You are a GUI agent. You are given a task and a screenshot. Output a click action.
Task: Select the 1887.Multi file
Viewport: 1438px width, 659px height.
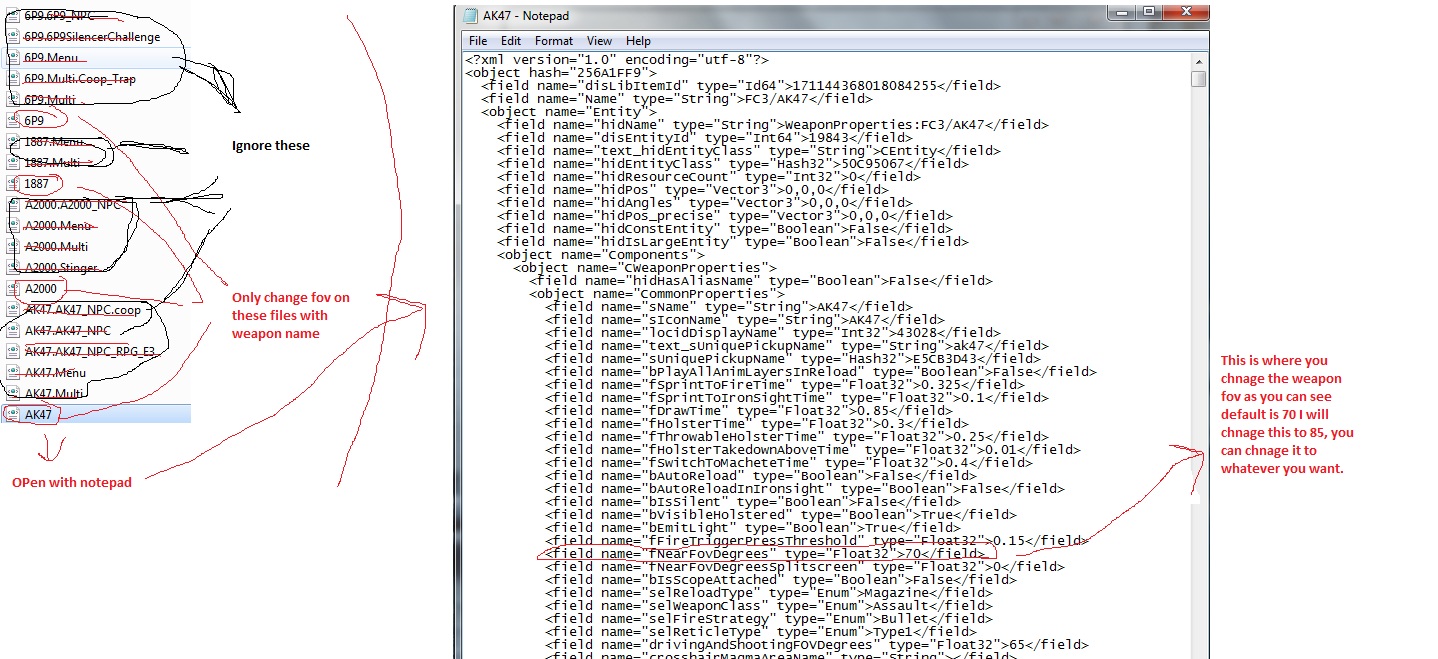coord(52,162)
